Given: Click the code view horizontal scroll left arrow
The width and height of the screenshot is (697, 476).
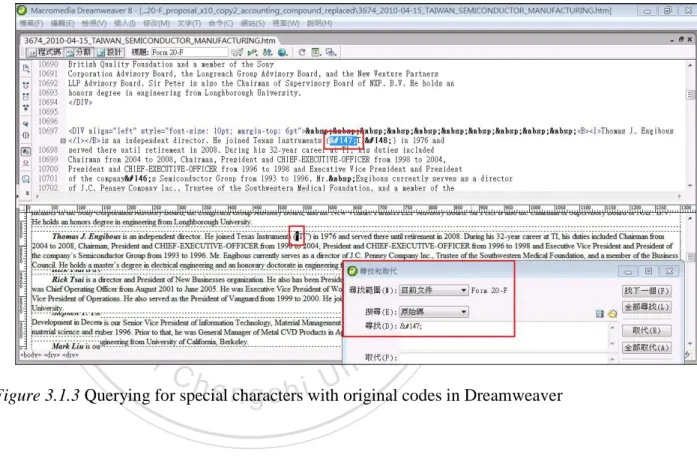Looking at the screenshot, I should (38, 196).
